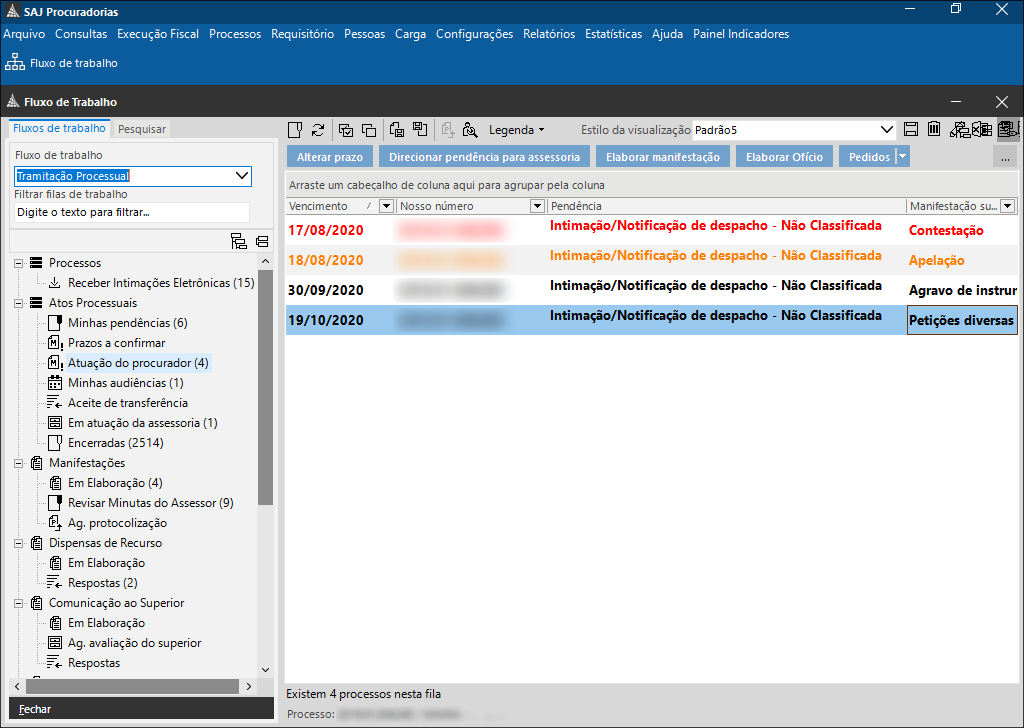
Task: Click the Alterar prazo button
Action: click(330, 157)
